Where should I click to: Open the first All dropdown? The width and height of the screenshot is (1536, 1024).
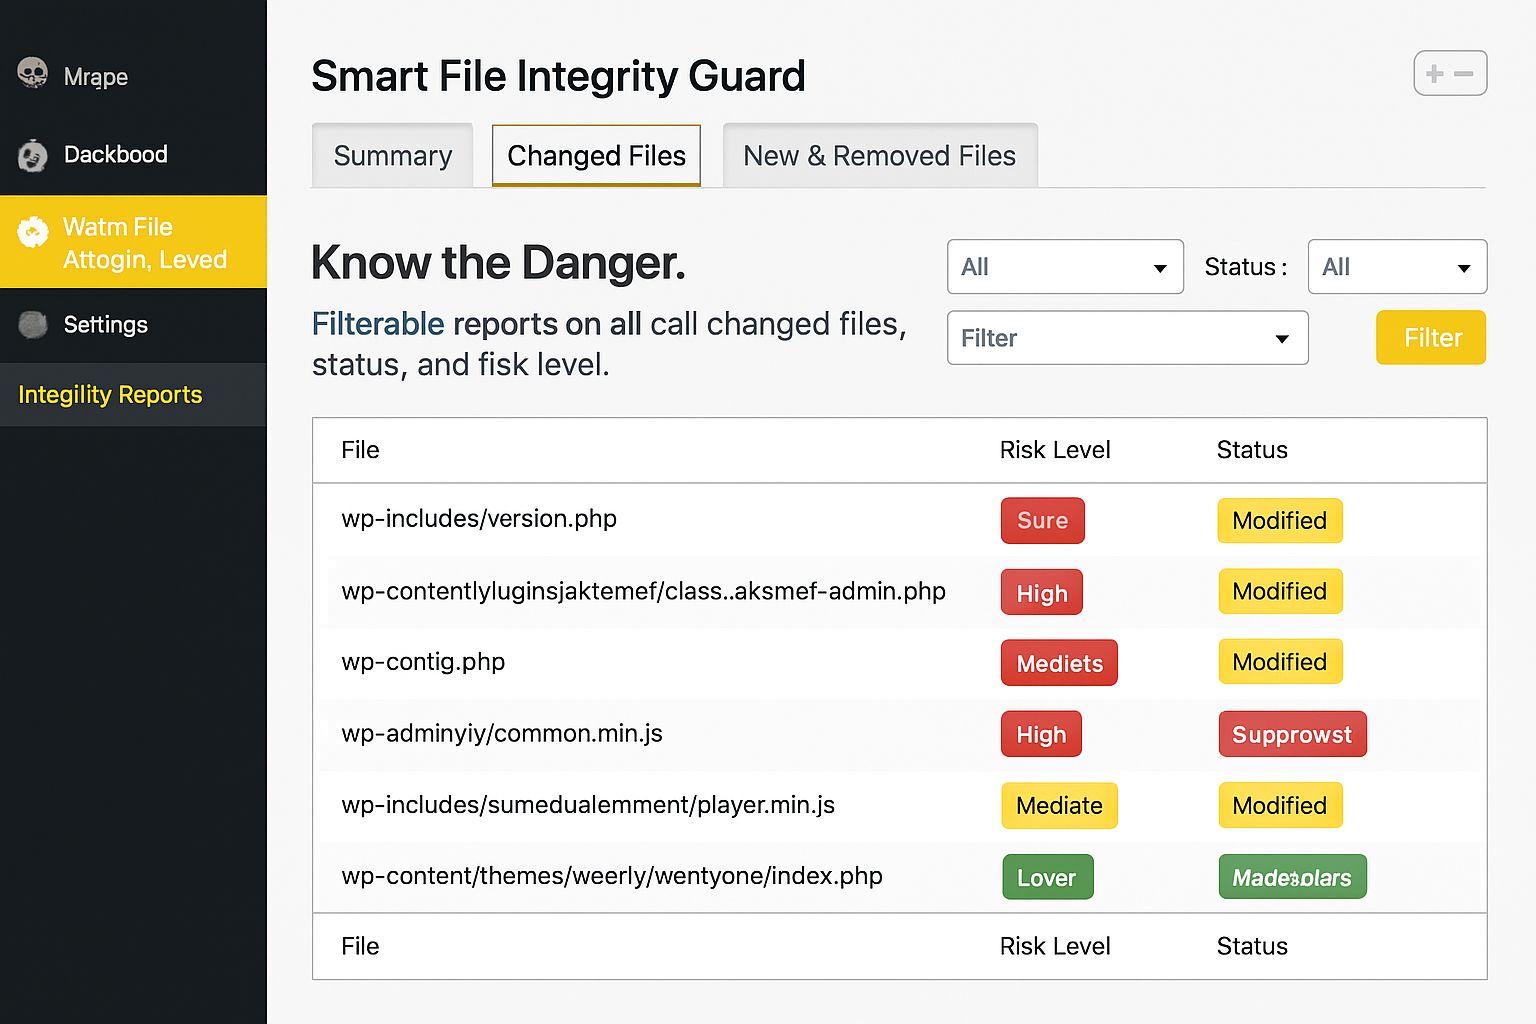pos(1065,267)
